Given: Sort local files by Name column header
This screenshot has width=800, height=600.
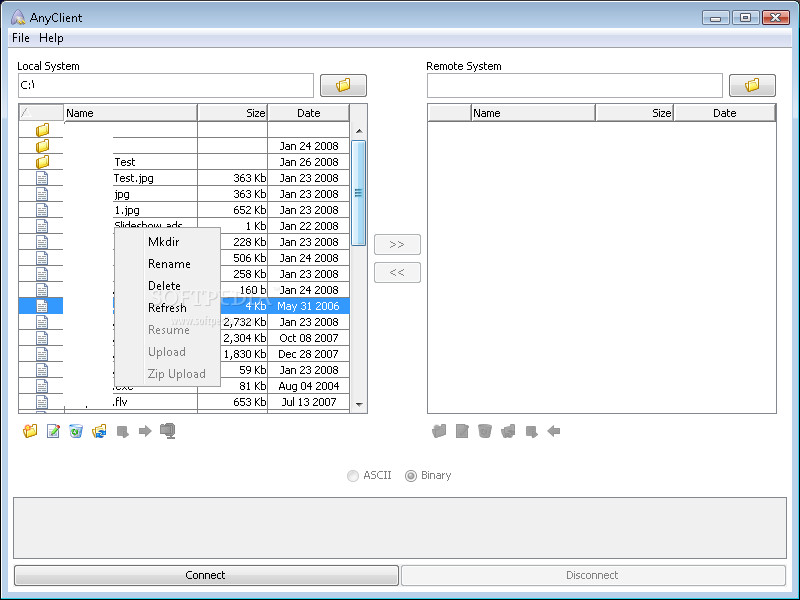Looking at the screenshot, I should point(130,113).
